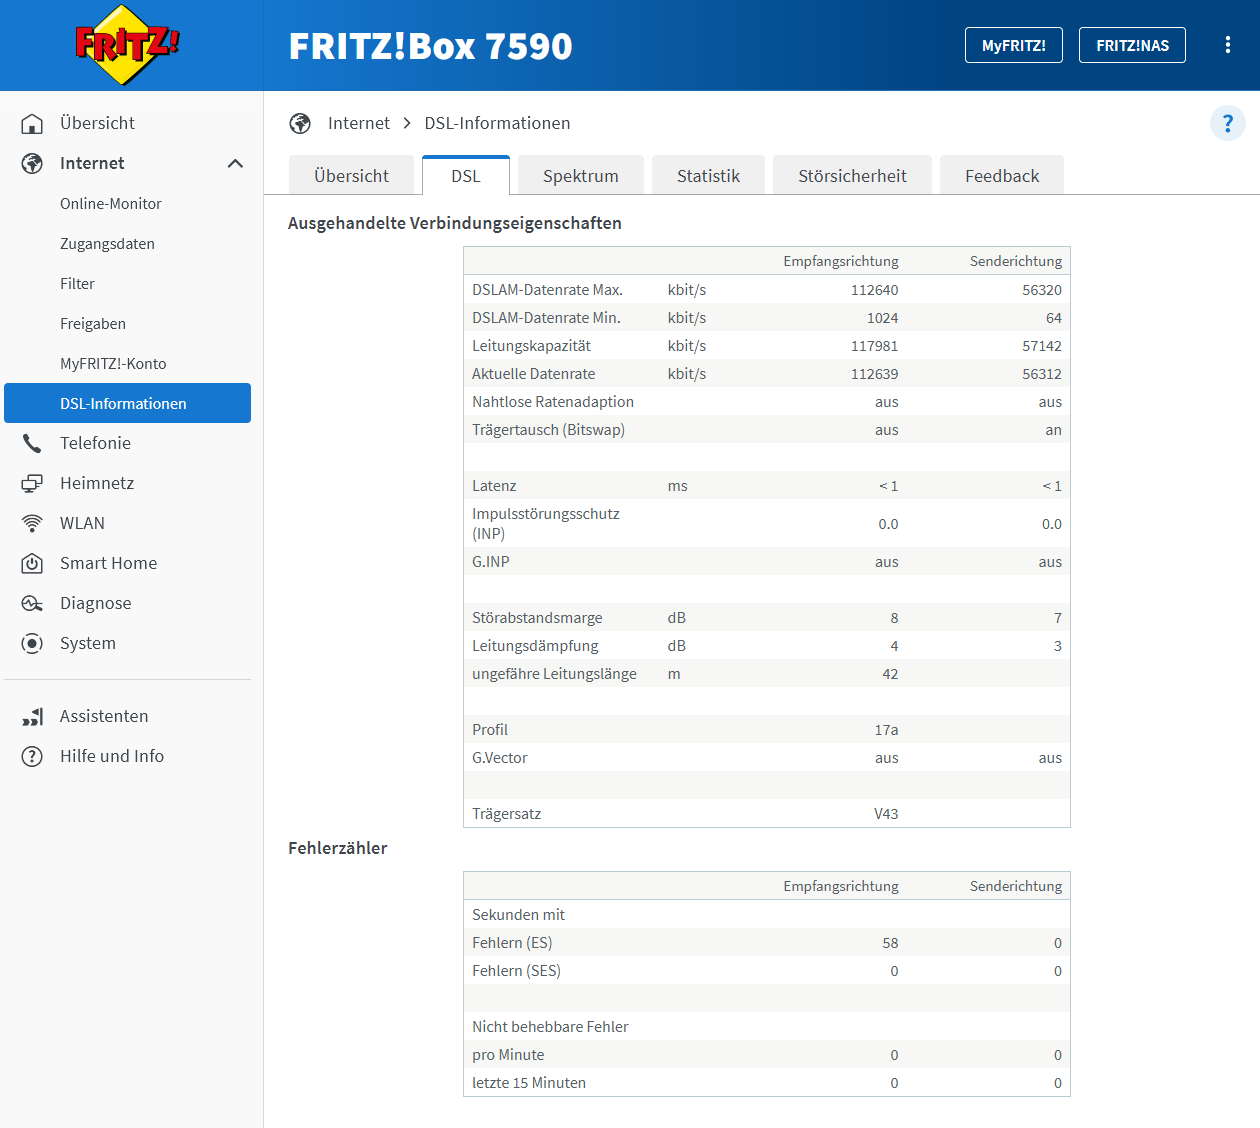Screen dimensions: 1260x1128
Task: Switch to the Übersicht tab
Action: click(351, 175)
